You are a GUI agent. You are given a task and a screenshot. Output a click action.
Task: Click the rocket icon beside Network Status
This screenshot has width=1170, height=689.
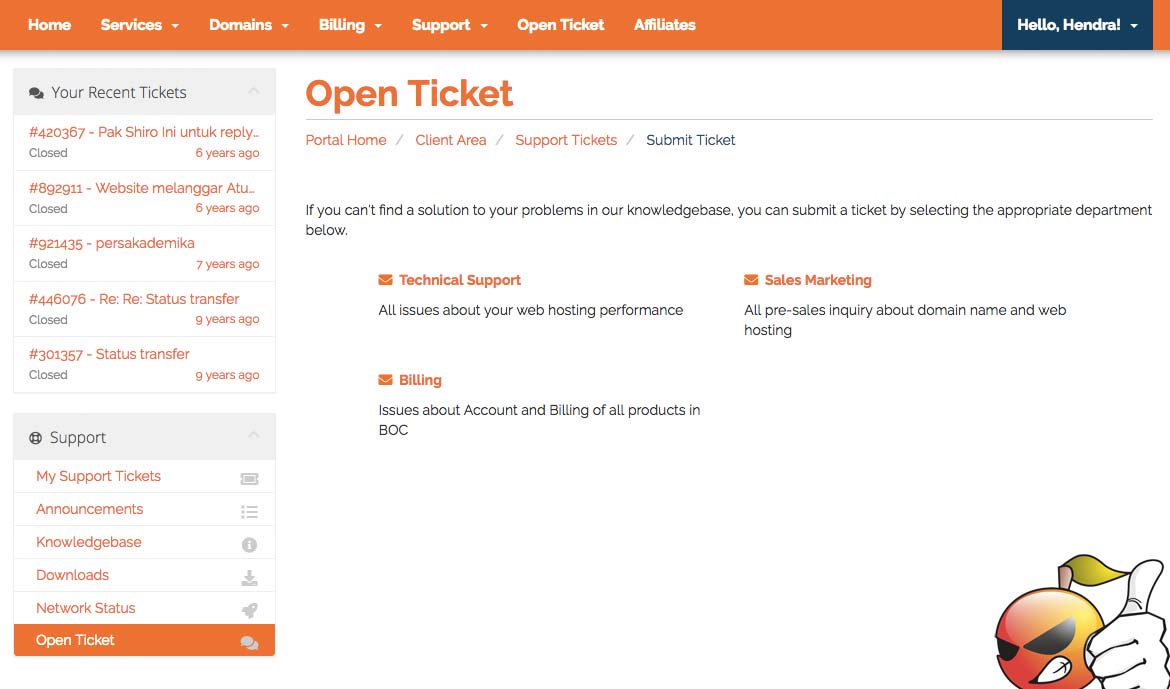click(x=249, y=610)
